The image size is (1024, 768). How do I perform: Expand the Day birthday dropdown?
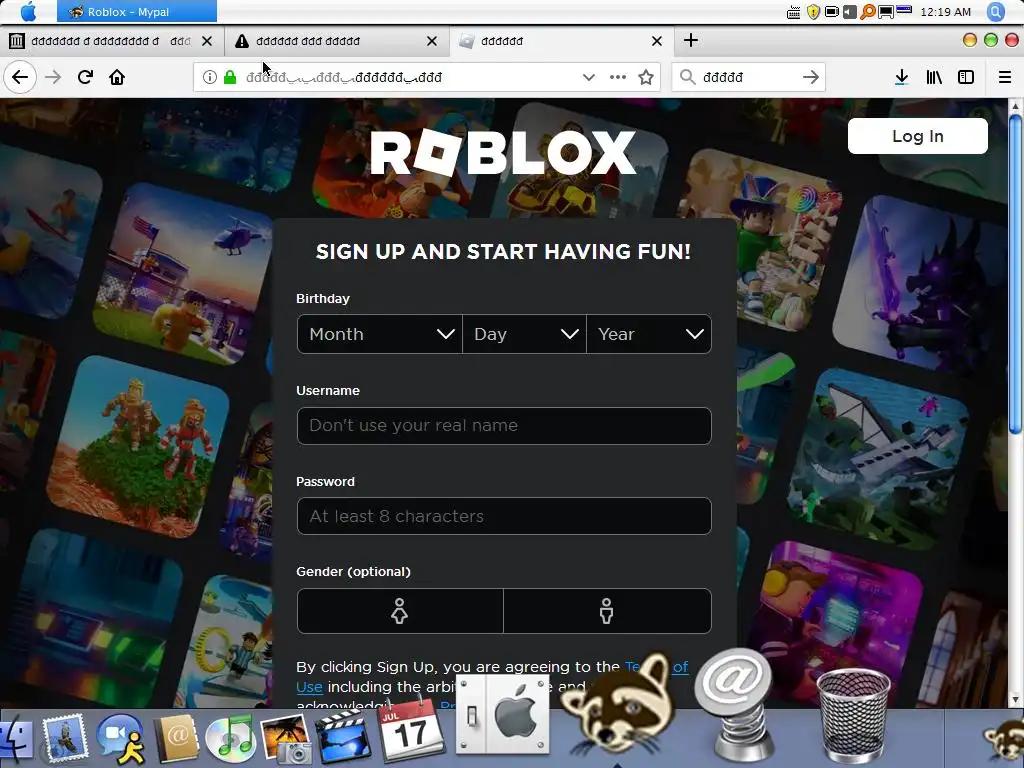(524, 334)
